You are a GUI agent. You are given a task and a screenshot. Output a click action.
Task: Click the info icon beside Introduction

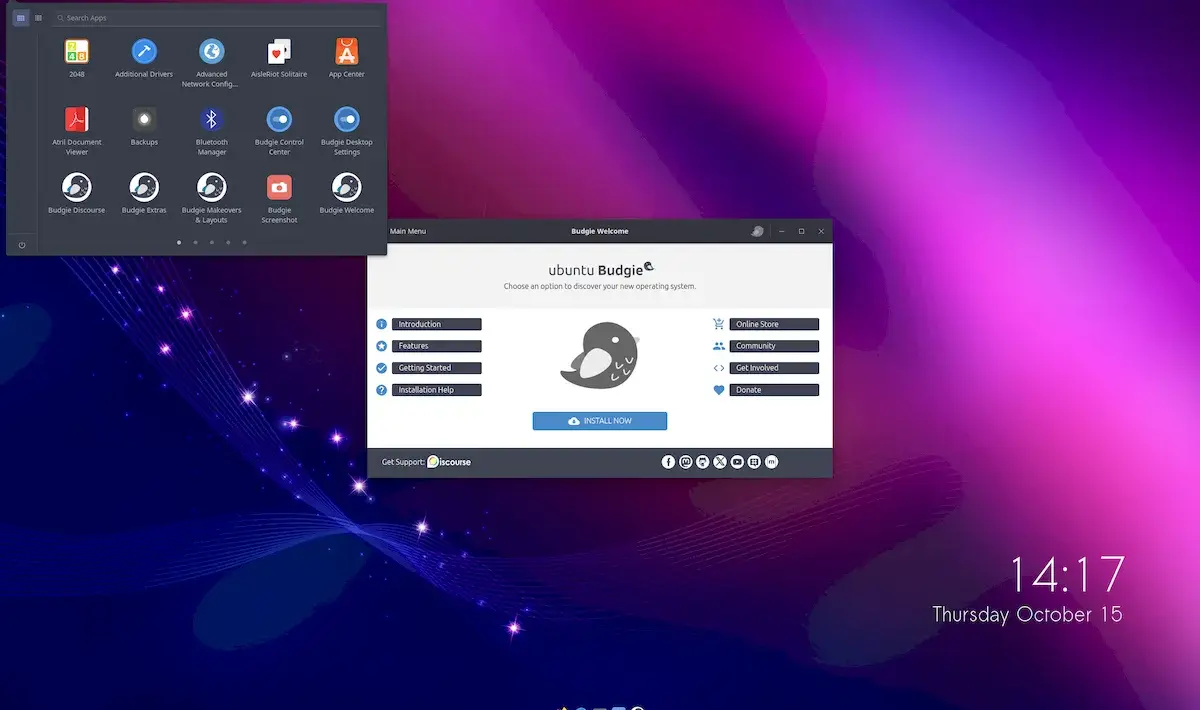[381, 324]
